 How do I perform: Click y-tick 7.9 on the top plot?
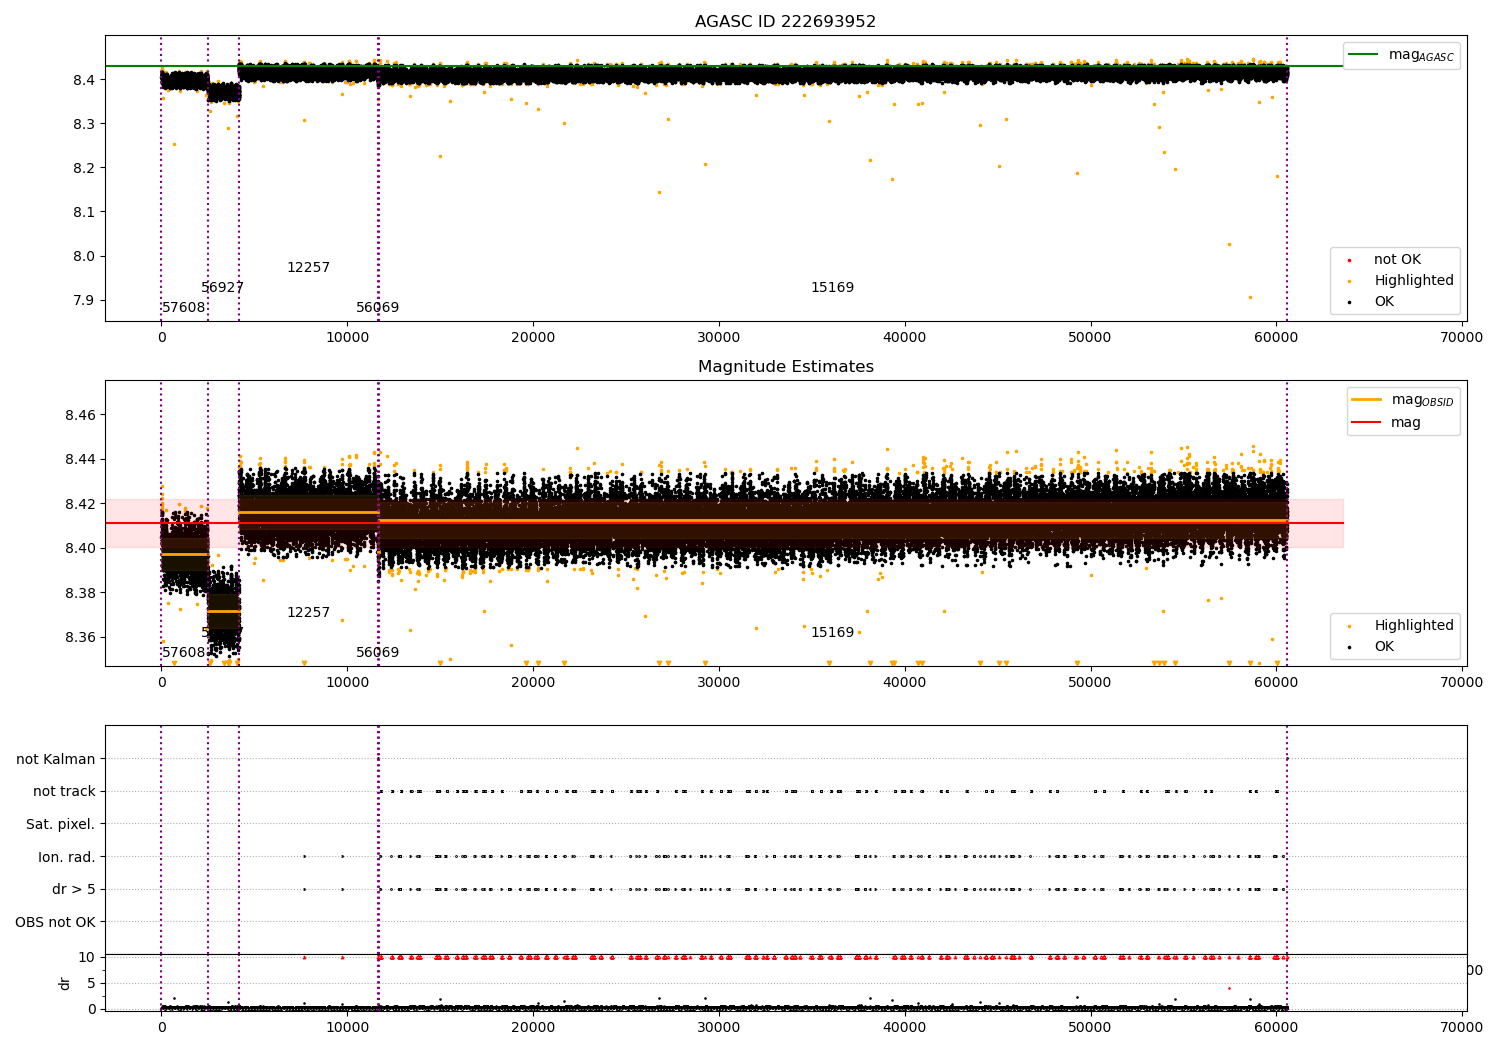(84, 300)
